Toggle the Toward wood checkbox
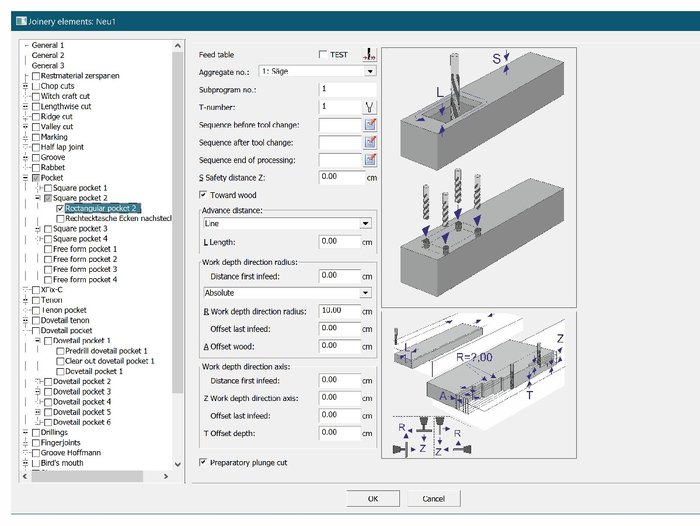Screen dimensions: 700x526 coord(203,195)
